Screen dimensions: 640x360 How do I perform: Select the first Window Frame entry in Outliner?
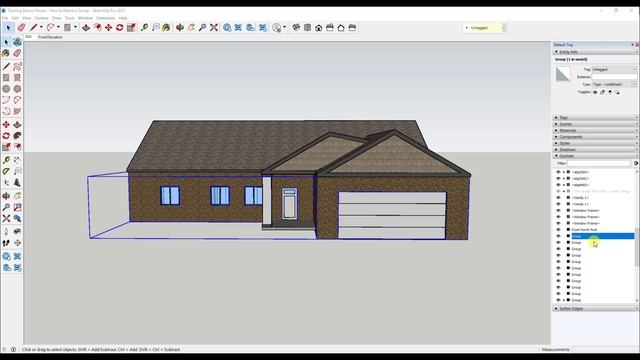pos(585,210)
